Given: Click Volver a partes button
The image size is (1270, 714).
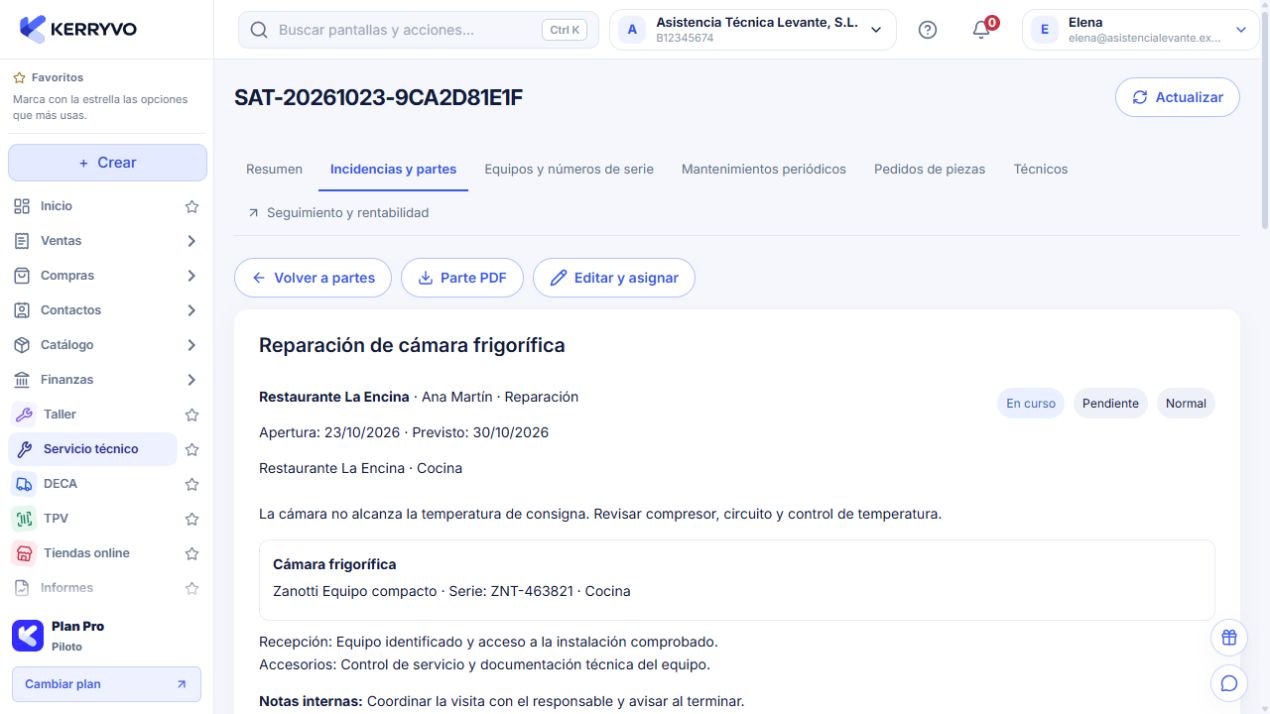Looking at the screenshot, I should (313, 278).
